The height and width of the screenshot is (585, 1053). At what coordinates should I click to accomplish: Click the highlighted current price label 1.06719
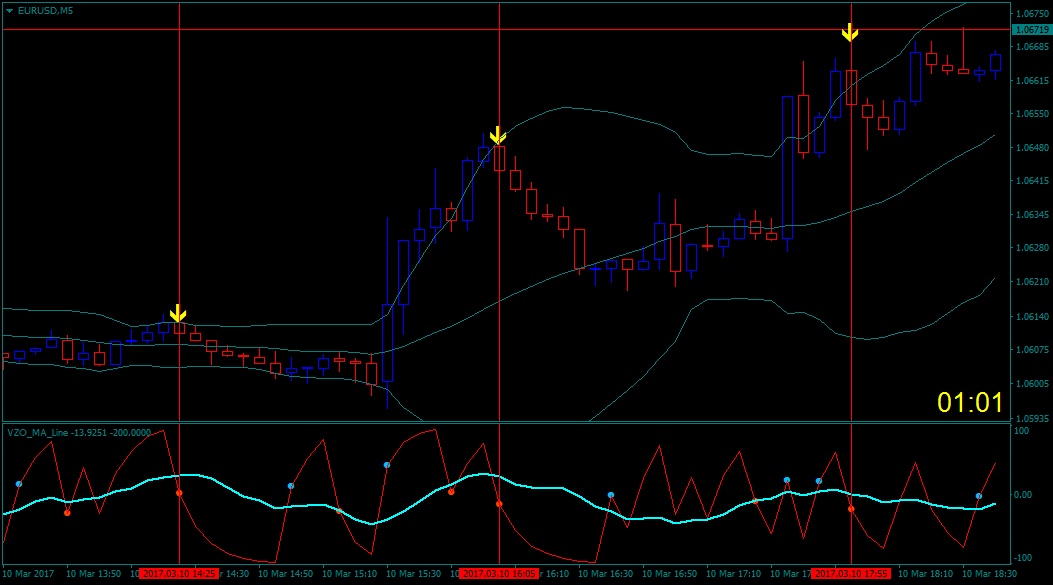(1031, 30)
